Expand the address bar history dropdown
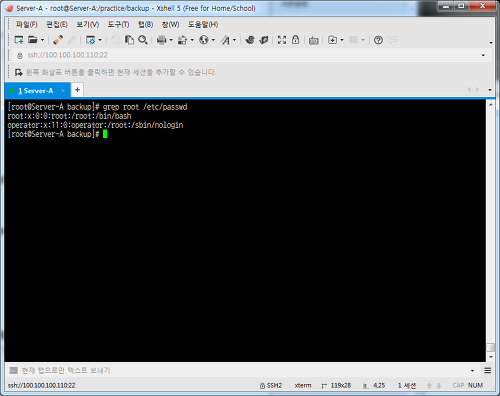Screen dimensions: 500x396 tap(483, 55)
